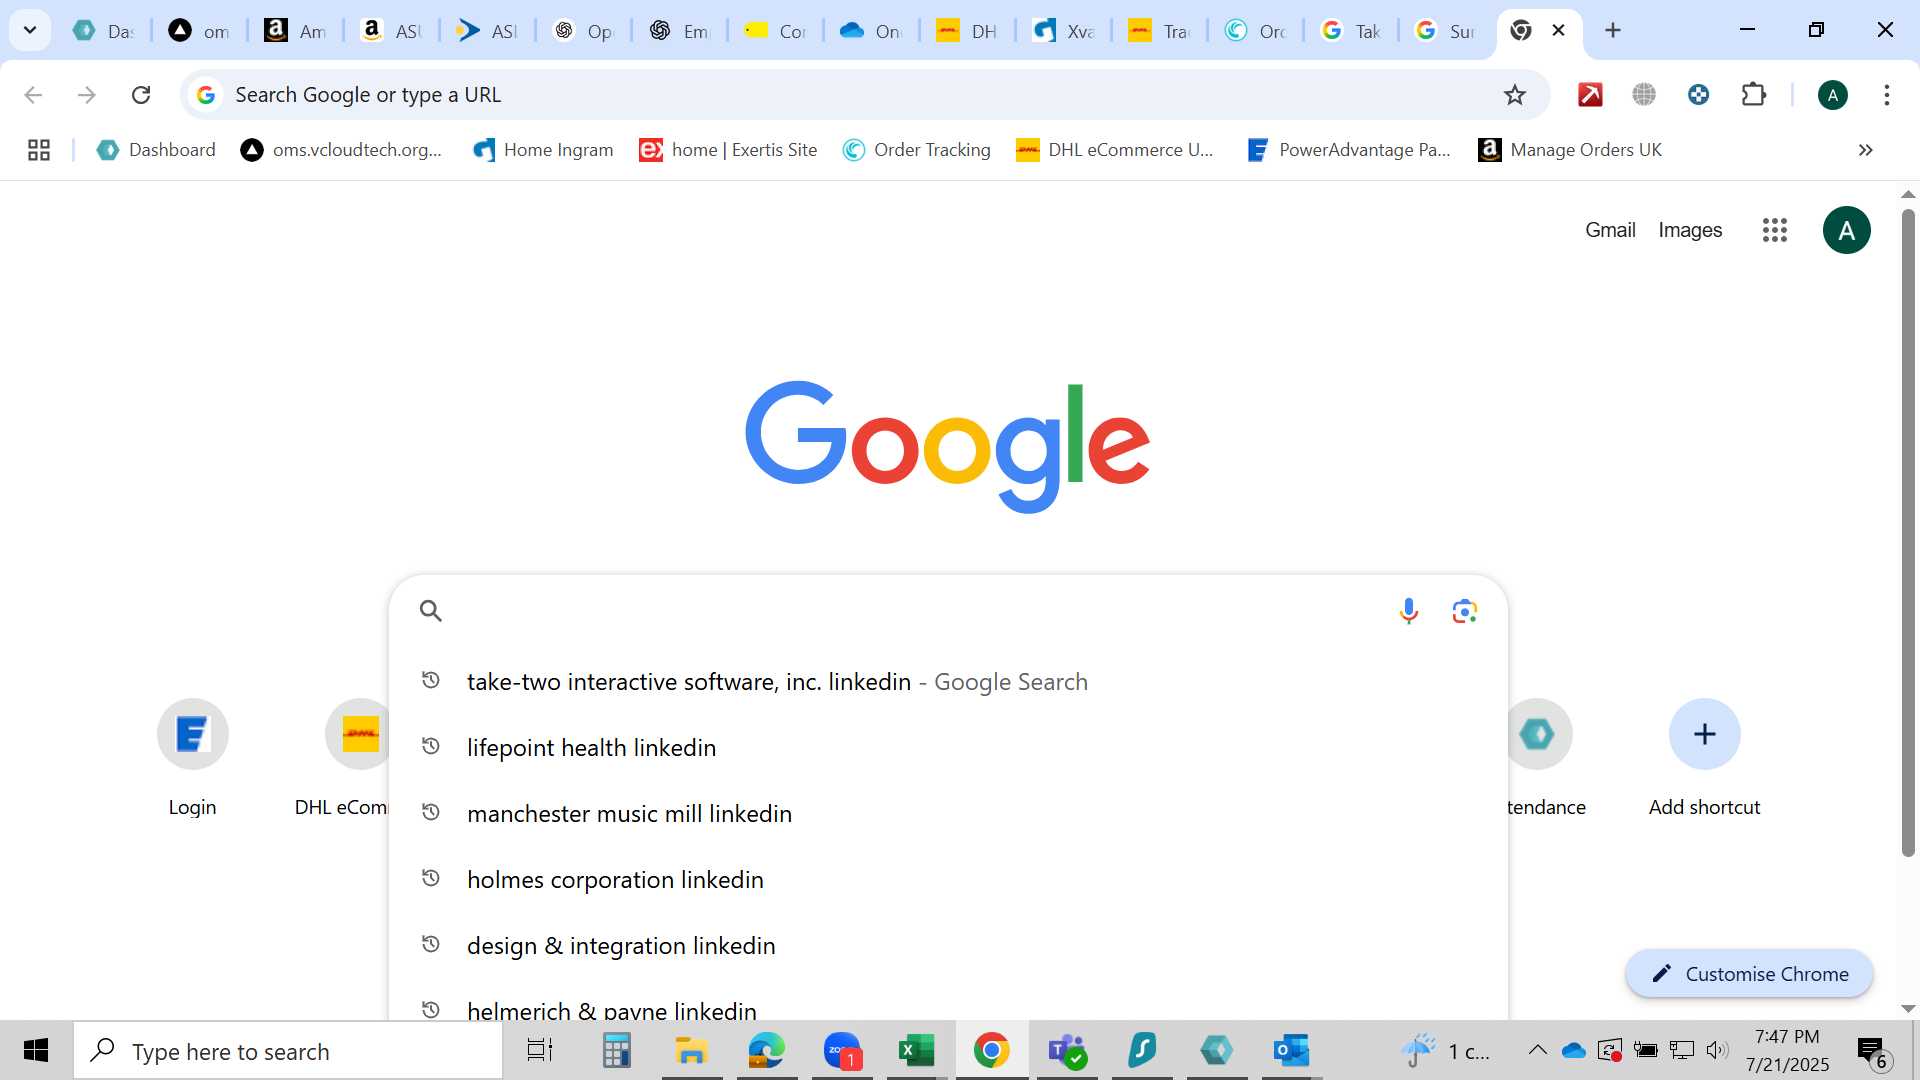Start voice search with microphone icon
The height and width of the screenshot is (1080, 1920).
(x=1408, y=610)
